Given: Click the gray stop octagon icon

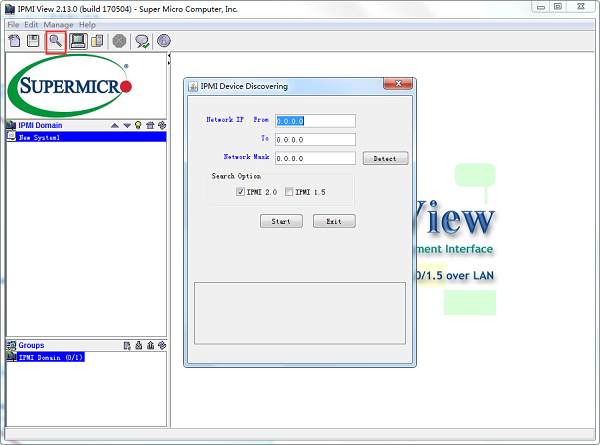Looking at the screenshot, I should point(119,41).
